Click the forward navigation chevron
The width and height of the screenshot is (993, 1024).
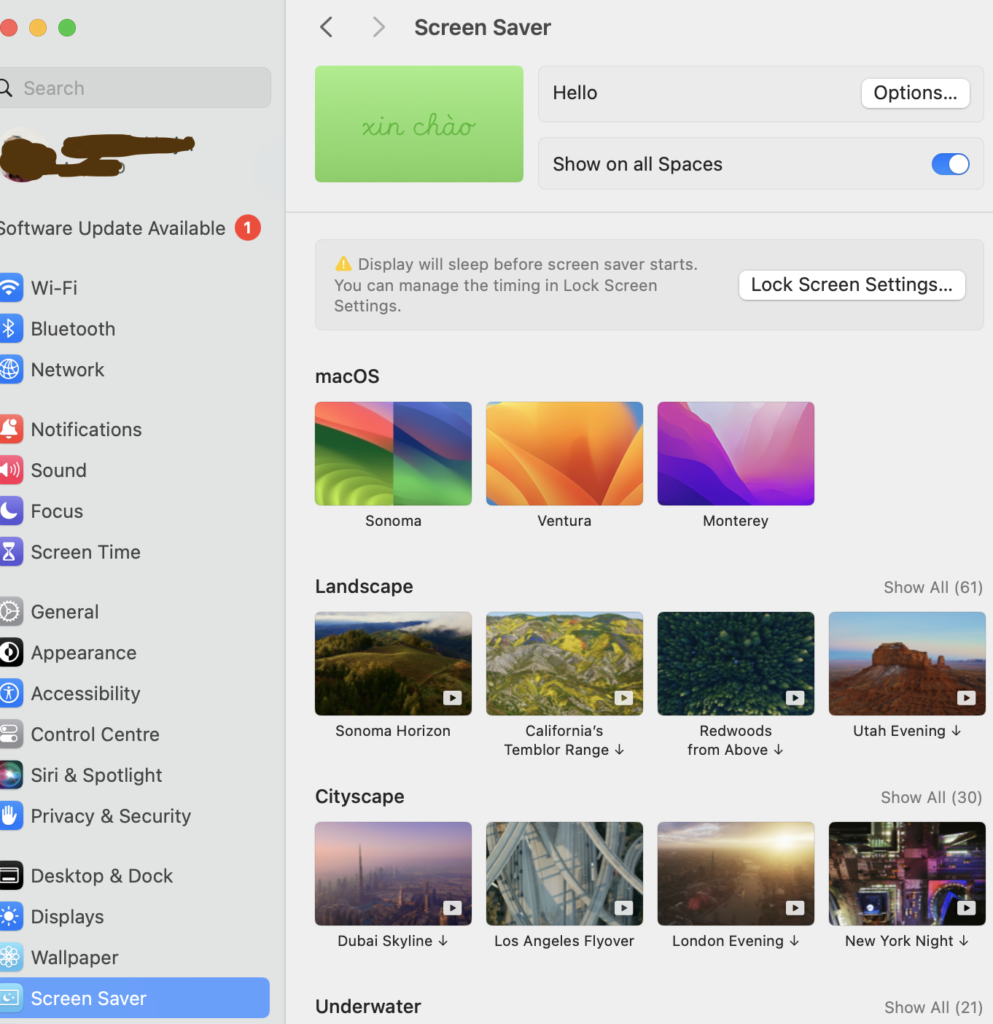pos(378,27)
